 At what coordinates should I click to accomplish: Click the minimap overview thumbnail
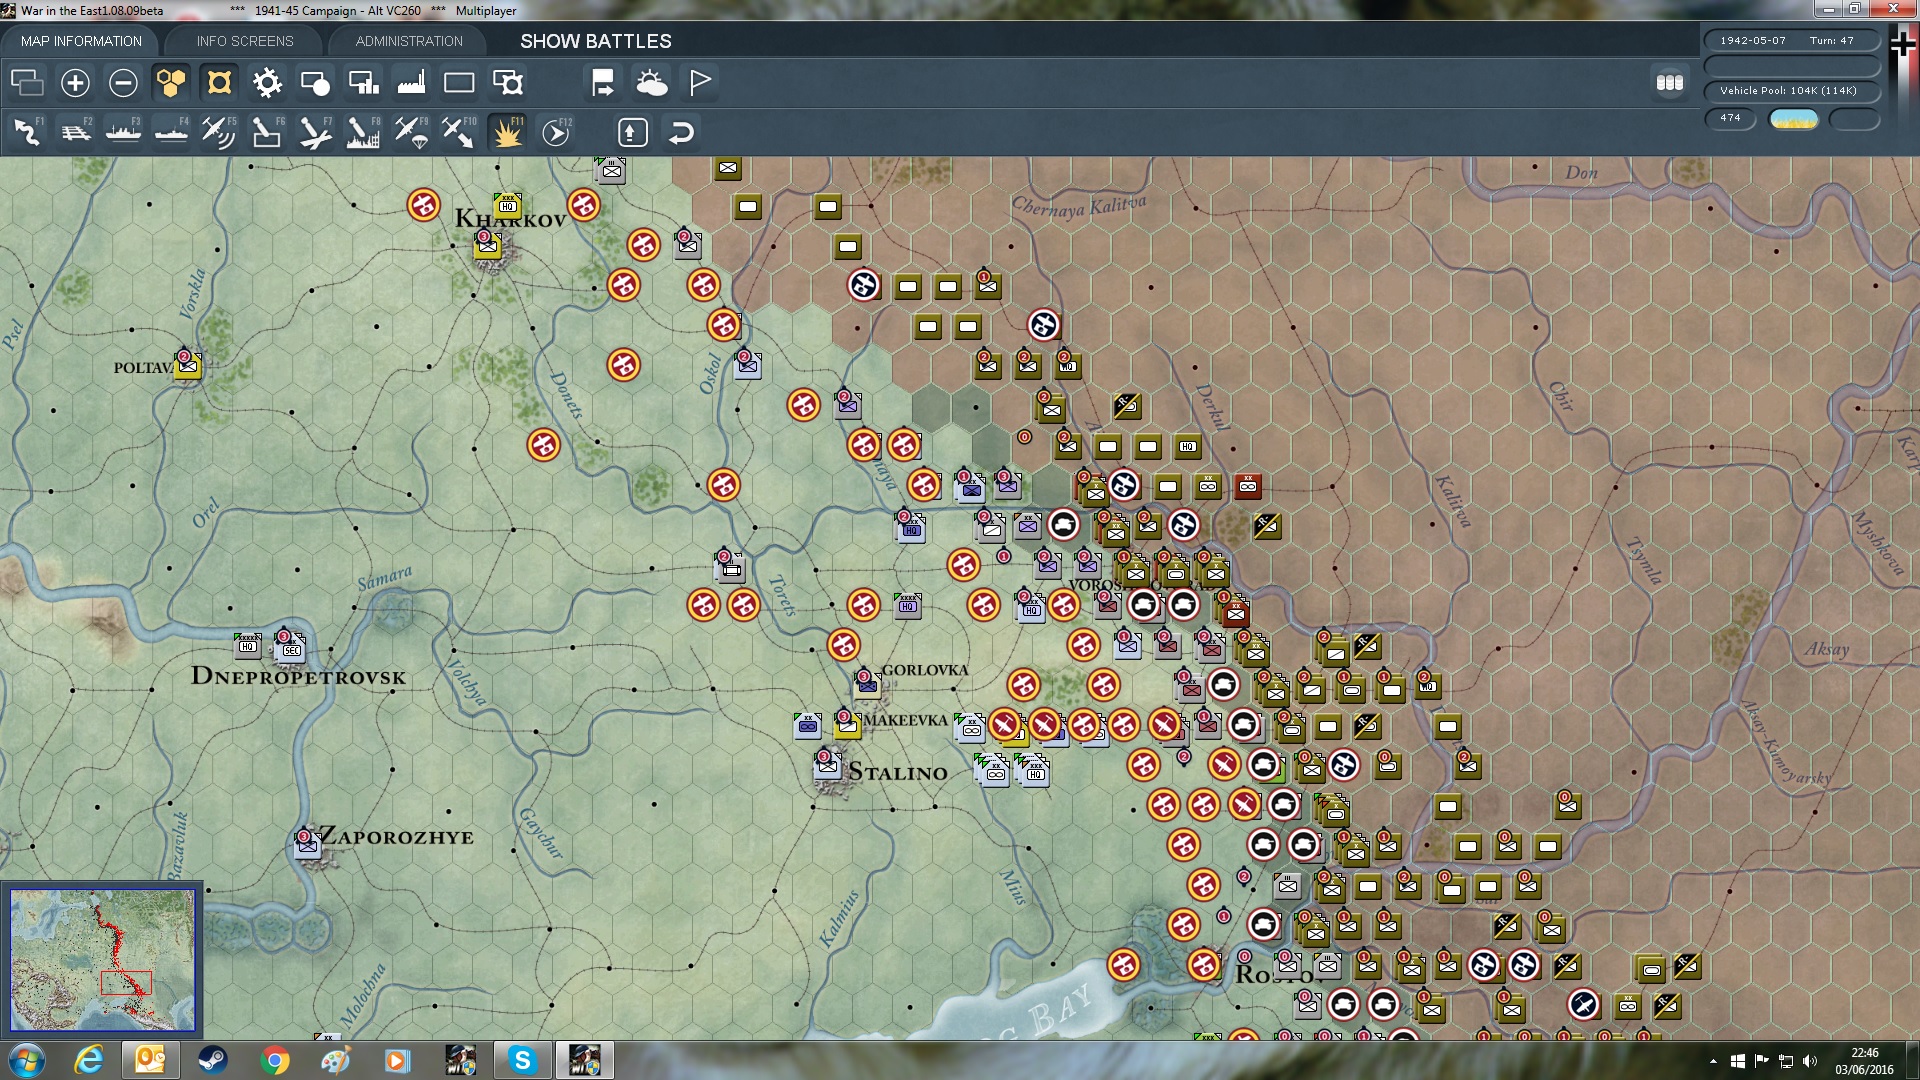(x=102, y=960)
